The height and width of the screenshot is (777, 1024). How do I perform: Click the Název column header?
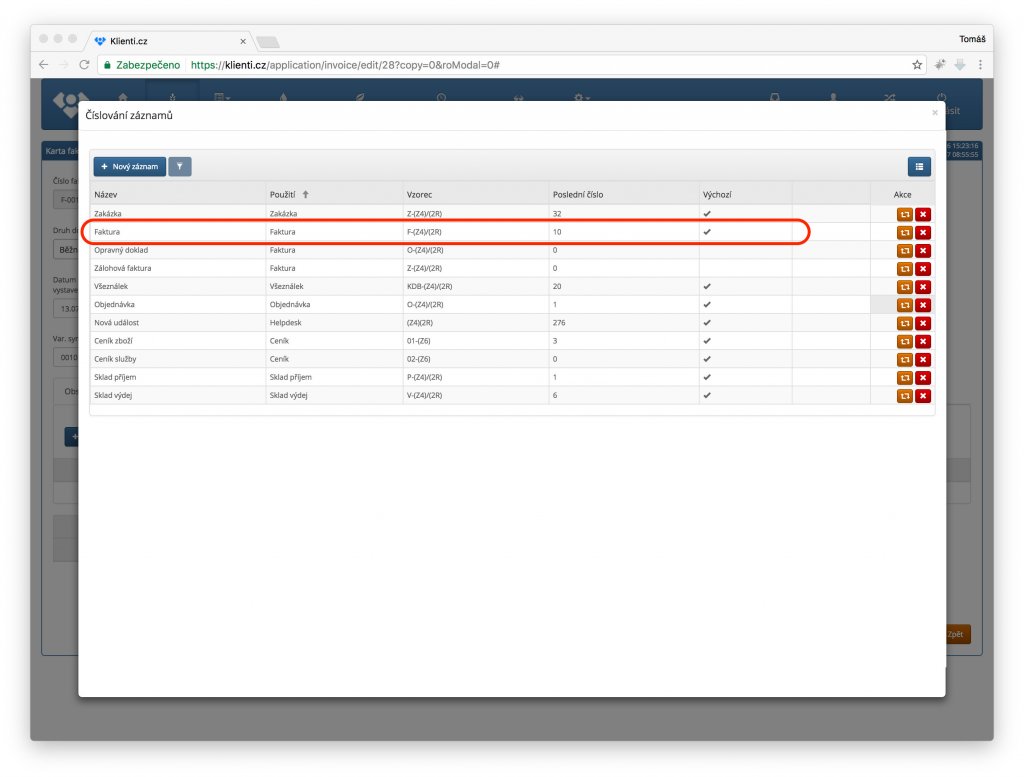point(106,194)
